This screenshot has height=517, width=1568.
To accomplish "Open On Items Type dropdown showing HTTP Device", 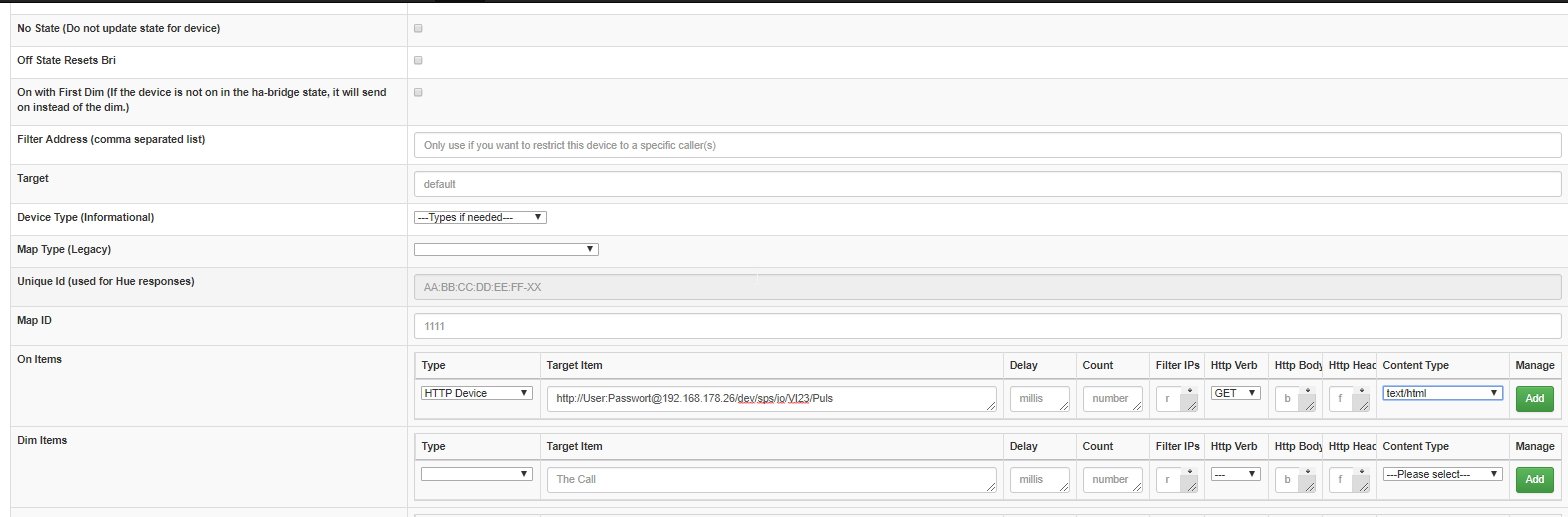I will click(477, 393).
